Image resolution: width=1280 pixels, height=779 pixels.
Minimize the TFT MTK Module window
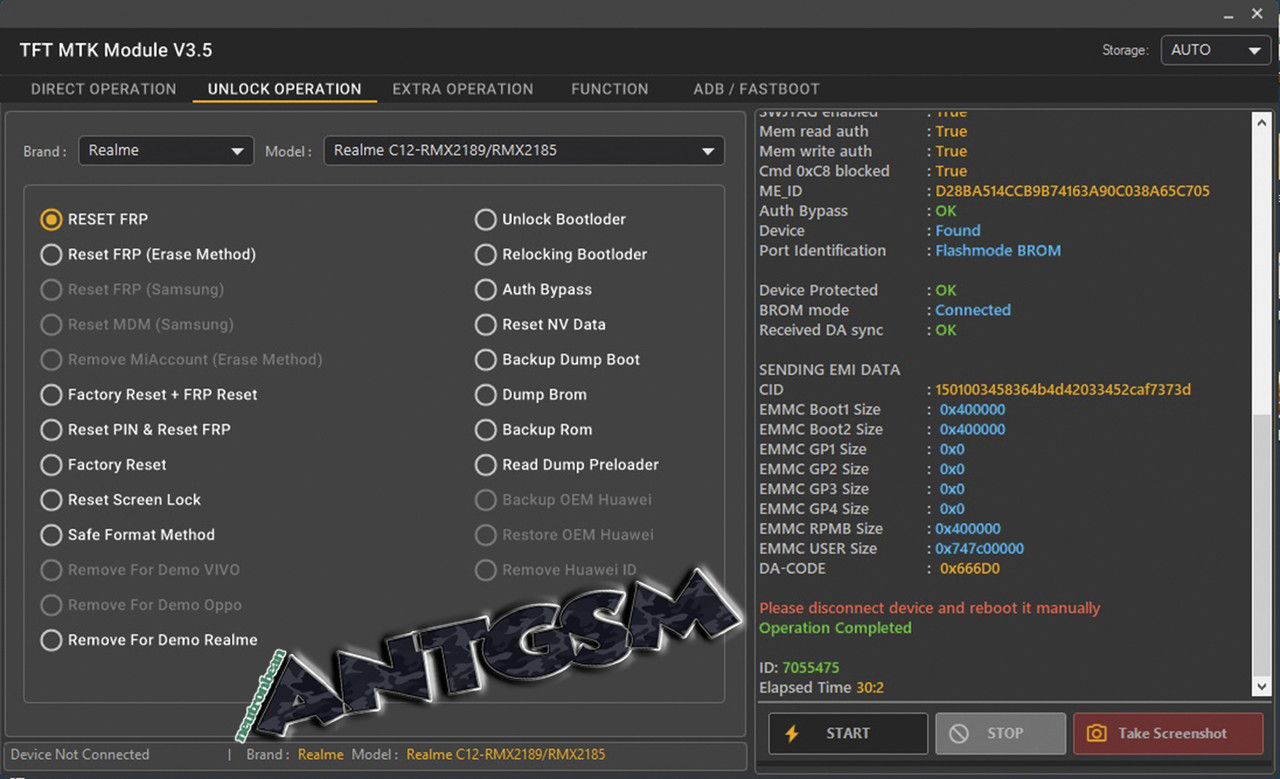(1228, 15)
